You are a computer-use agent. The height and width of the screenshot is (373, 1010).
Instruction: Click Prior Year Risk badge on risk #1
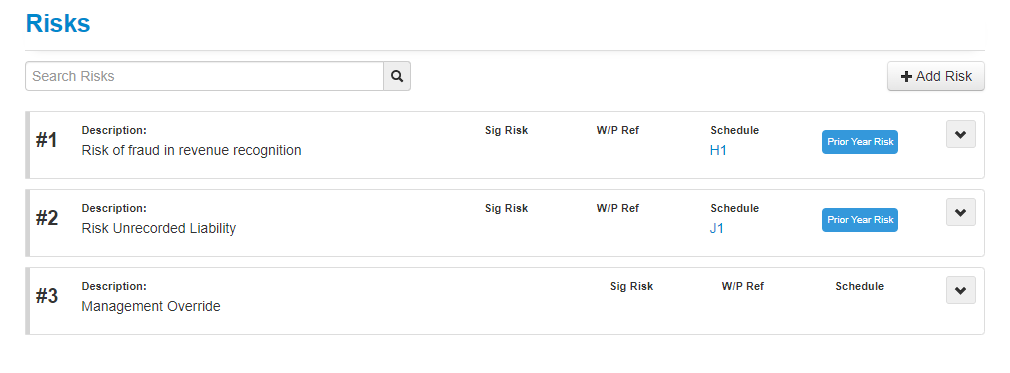859,142
